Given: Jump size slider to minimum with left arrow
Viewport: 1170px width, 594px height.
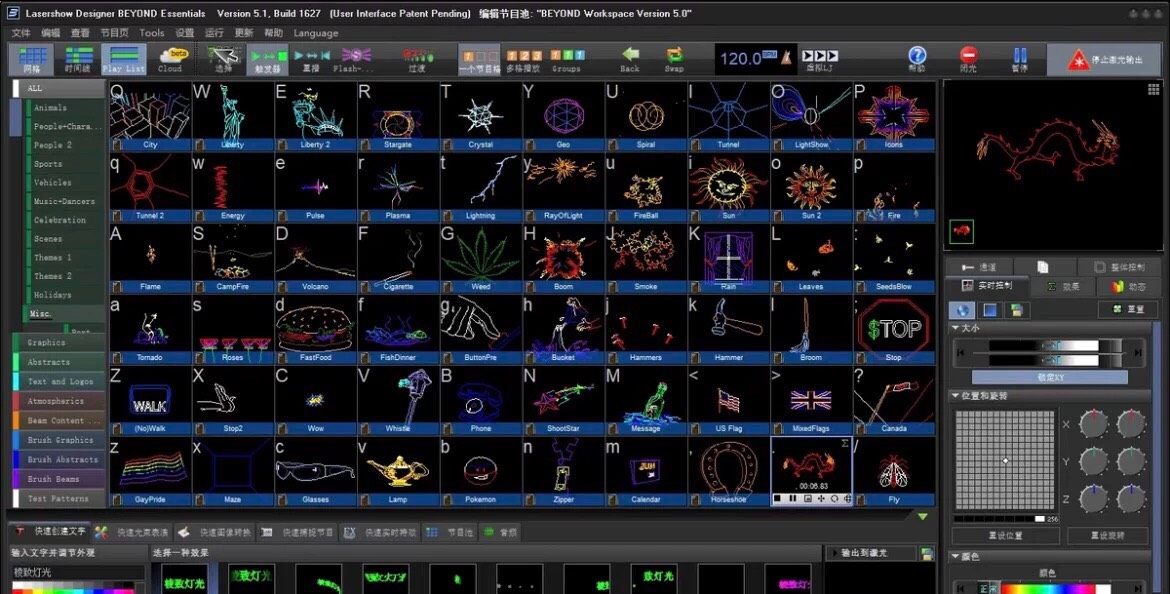Looking at the screenshot, I should pyautogui.click(x=961, y=352).
